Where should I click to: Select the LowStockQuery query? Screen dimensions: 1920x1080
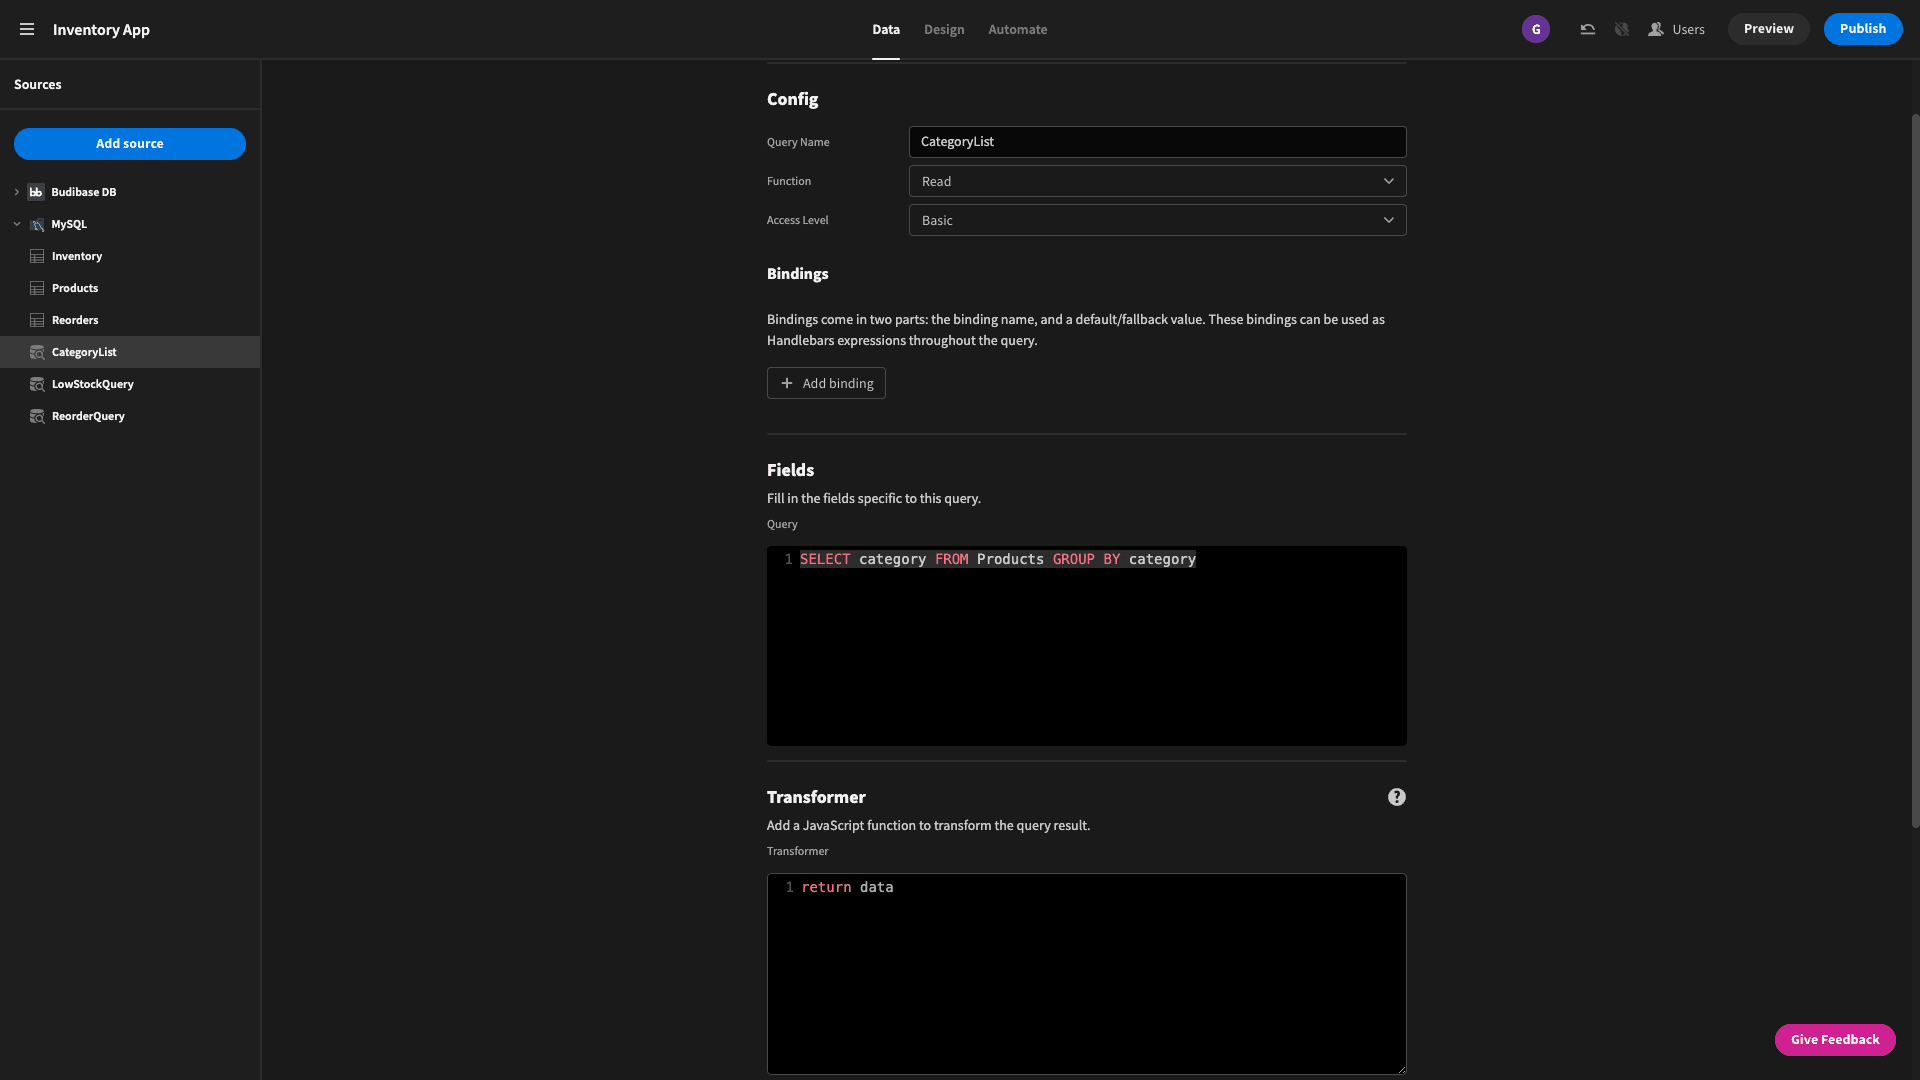click(x=130, y=384)
